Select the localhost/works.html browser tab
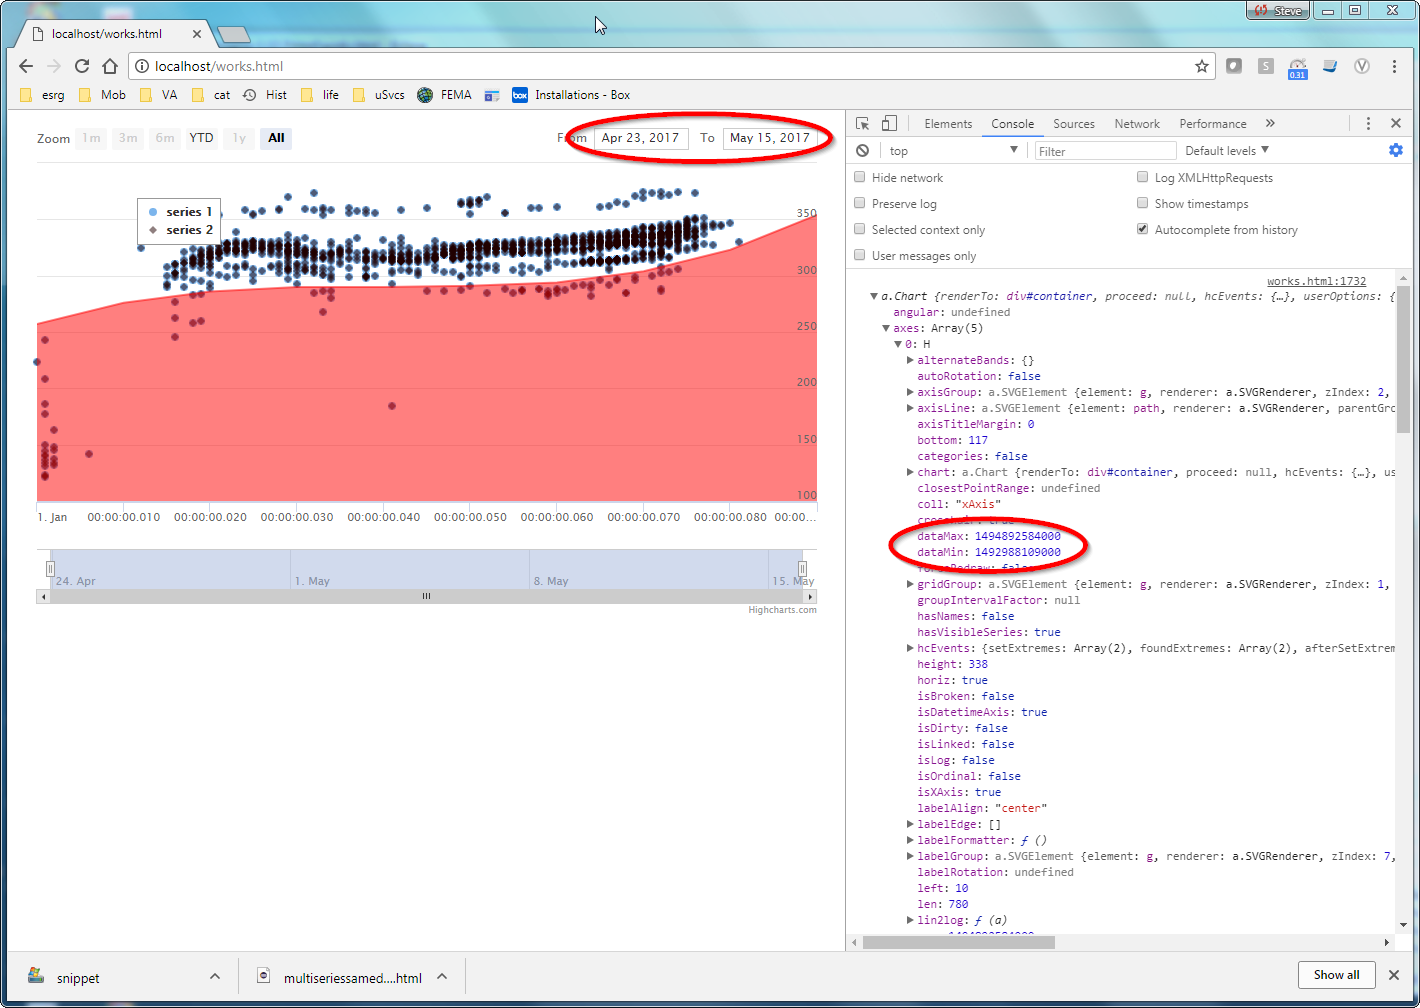The width and height of the screenshot is (1420, 1008). (113, 34)
